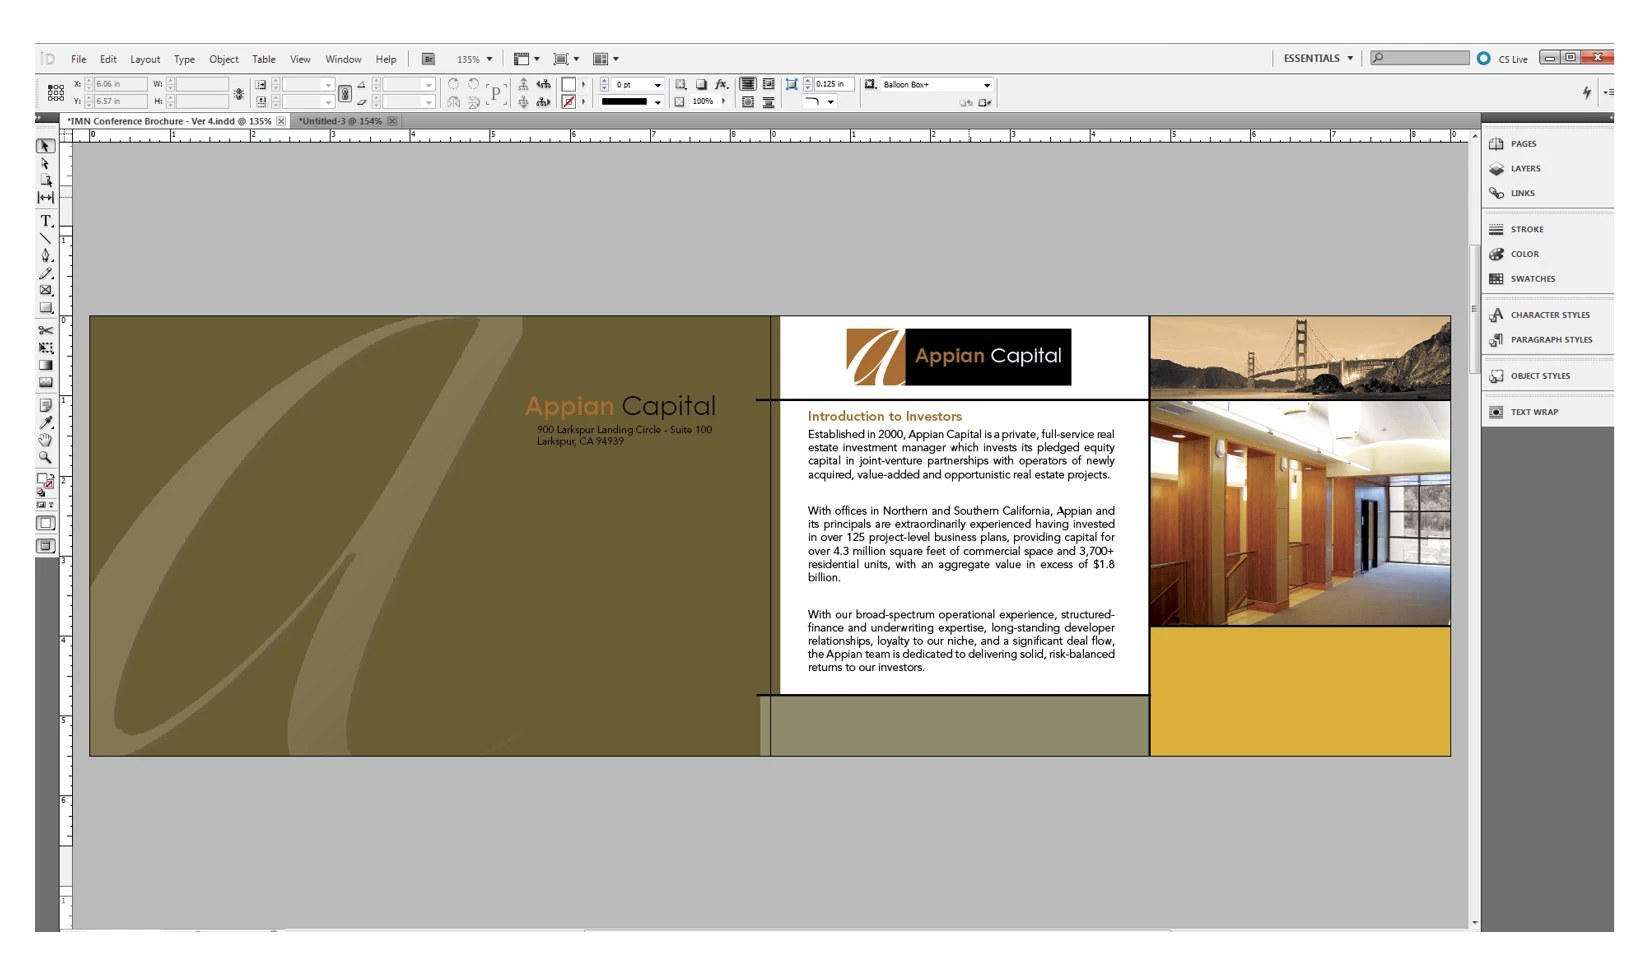1650x975 pixels.
Task: Open the fx effects button
Action: [x=721, y=85]
